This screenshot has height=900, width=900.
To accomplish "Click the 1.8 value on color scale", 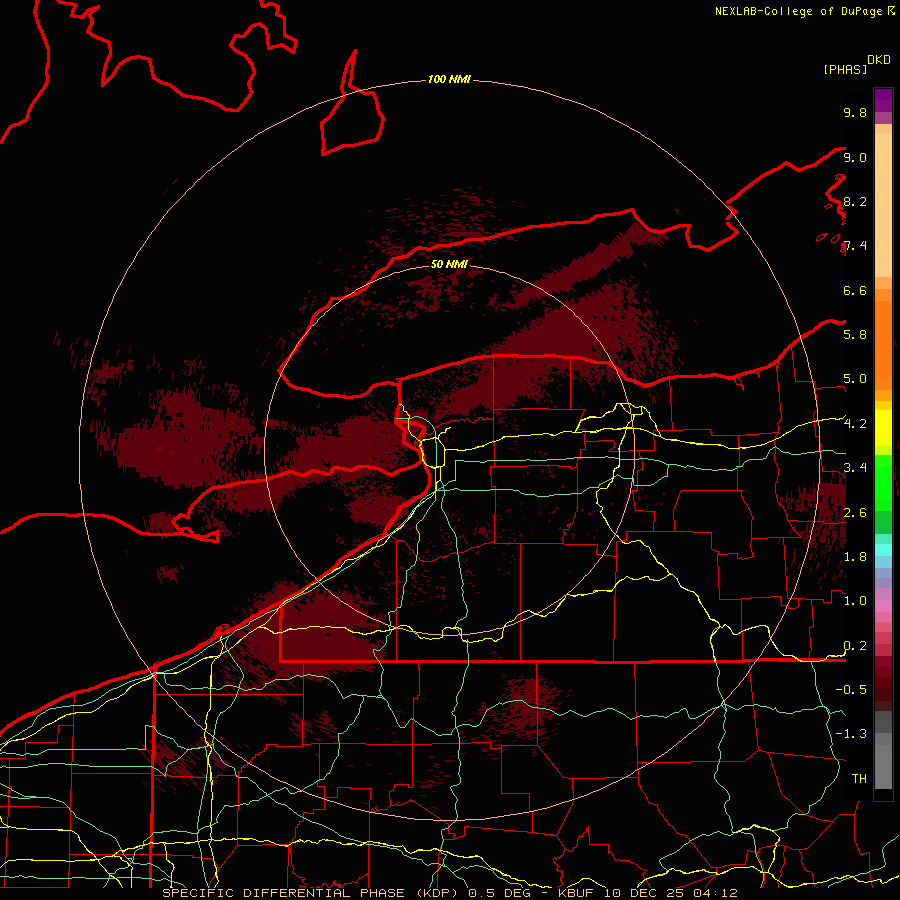I will coord(855,557).
